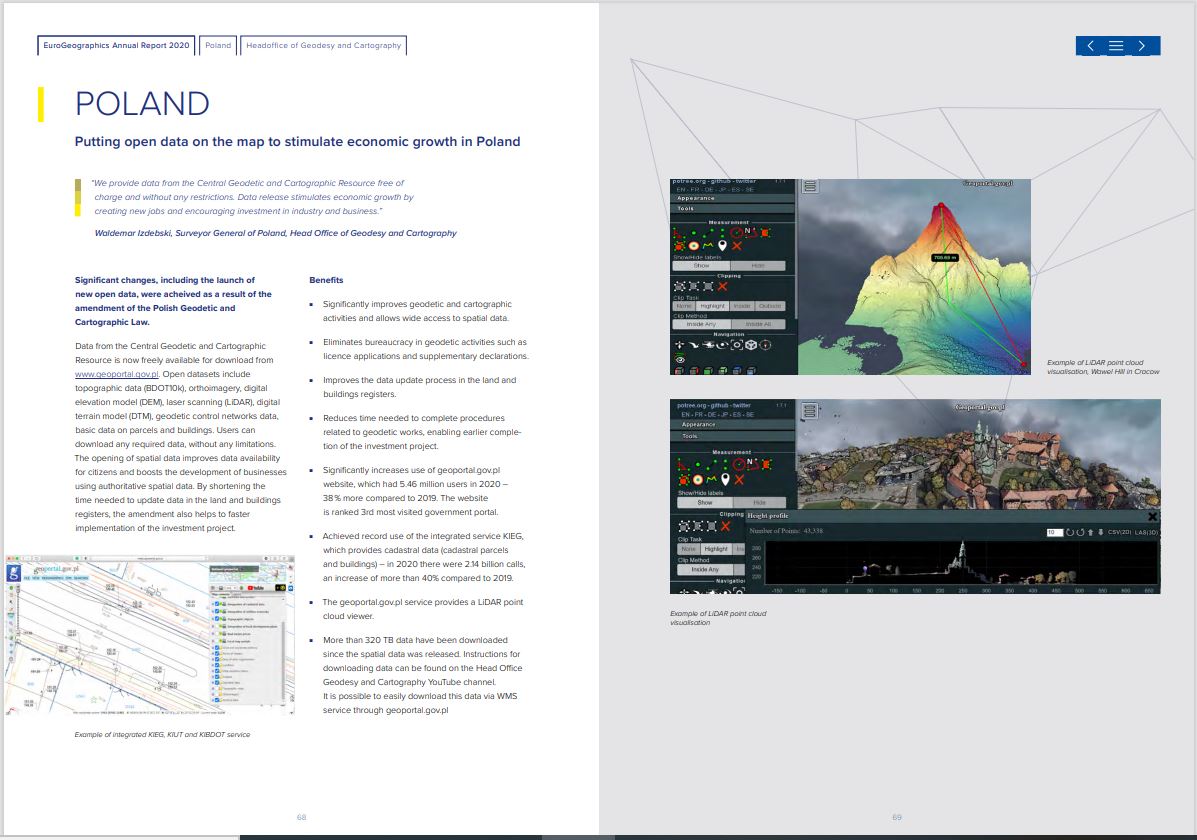Close the Height profile panel

click(x=1152, y=516)
